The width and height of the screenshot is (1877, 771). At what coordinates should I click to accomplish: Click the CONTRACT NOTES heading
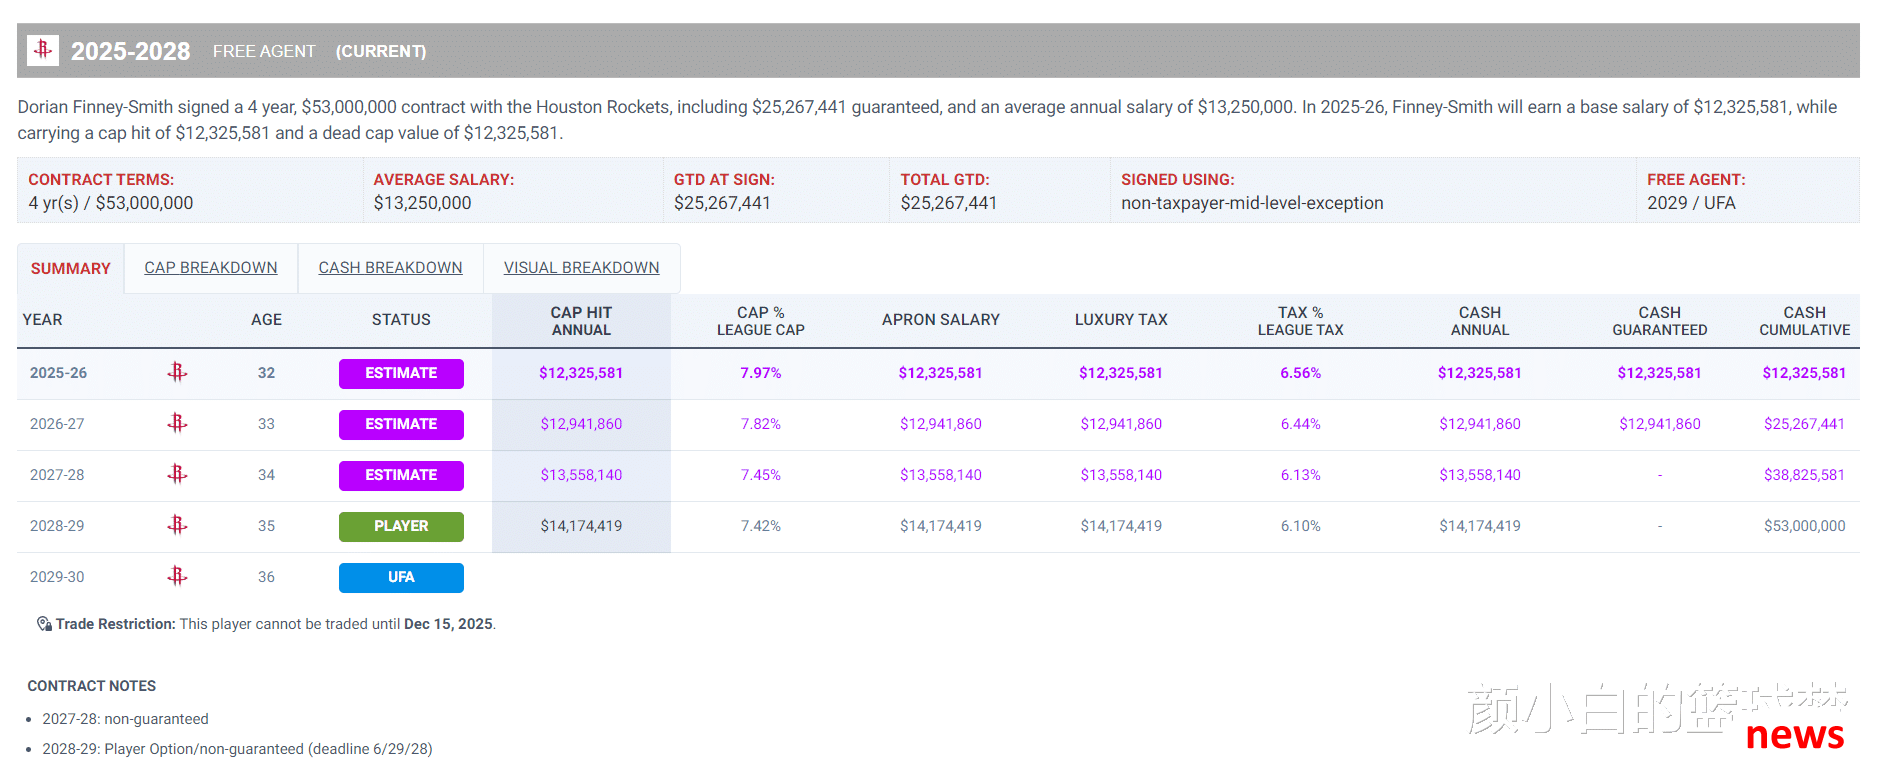[x=92, y=686]
